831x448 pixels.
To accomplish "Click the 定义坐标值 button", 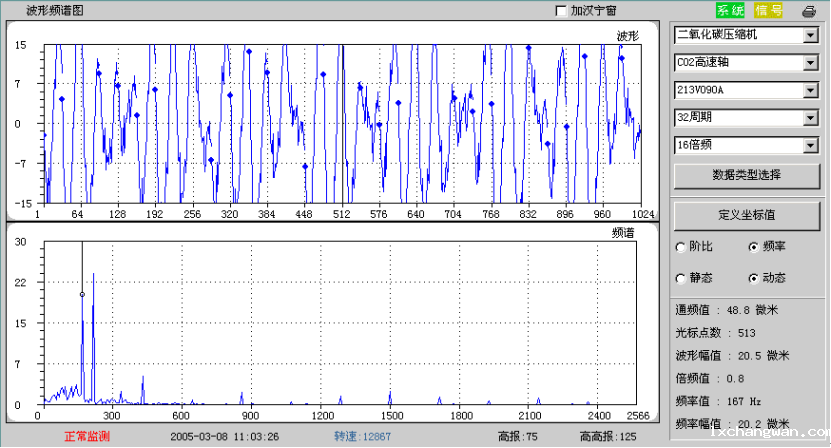I will pyautogui.click(x=747, y=214).
